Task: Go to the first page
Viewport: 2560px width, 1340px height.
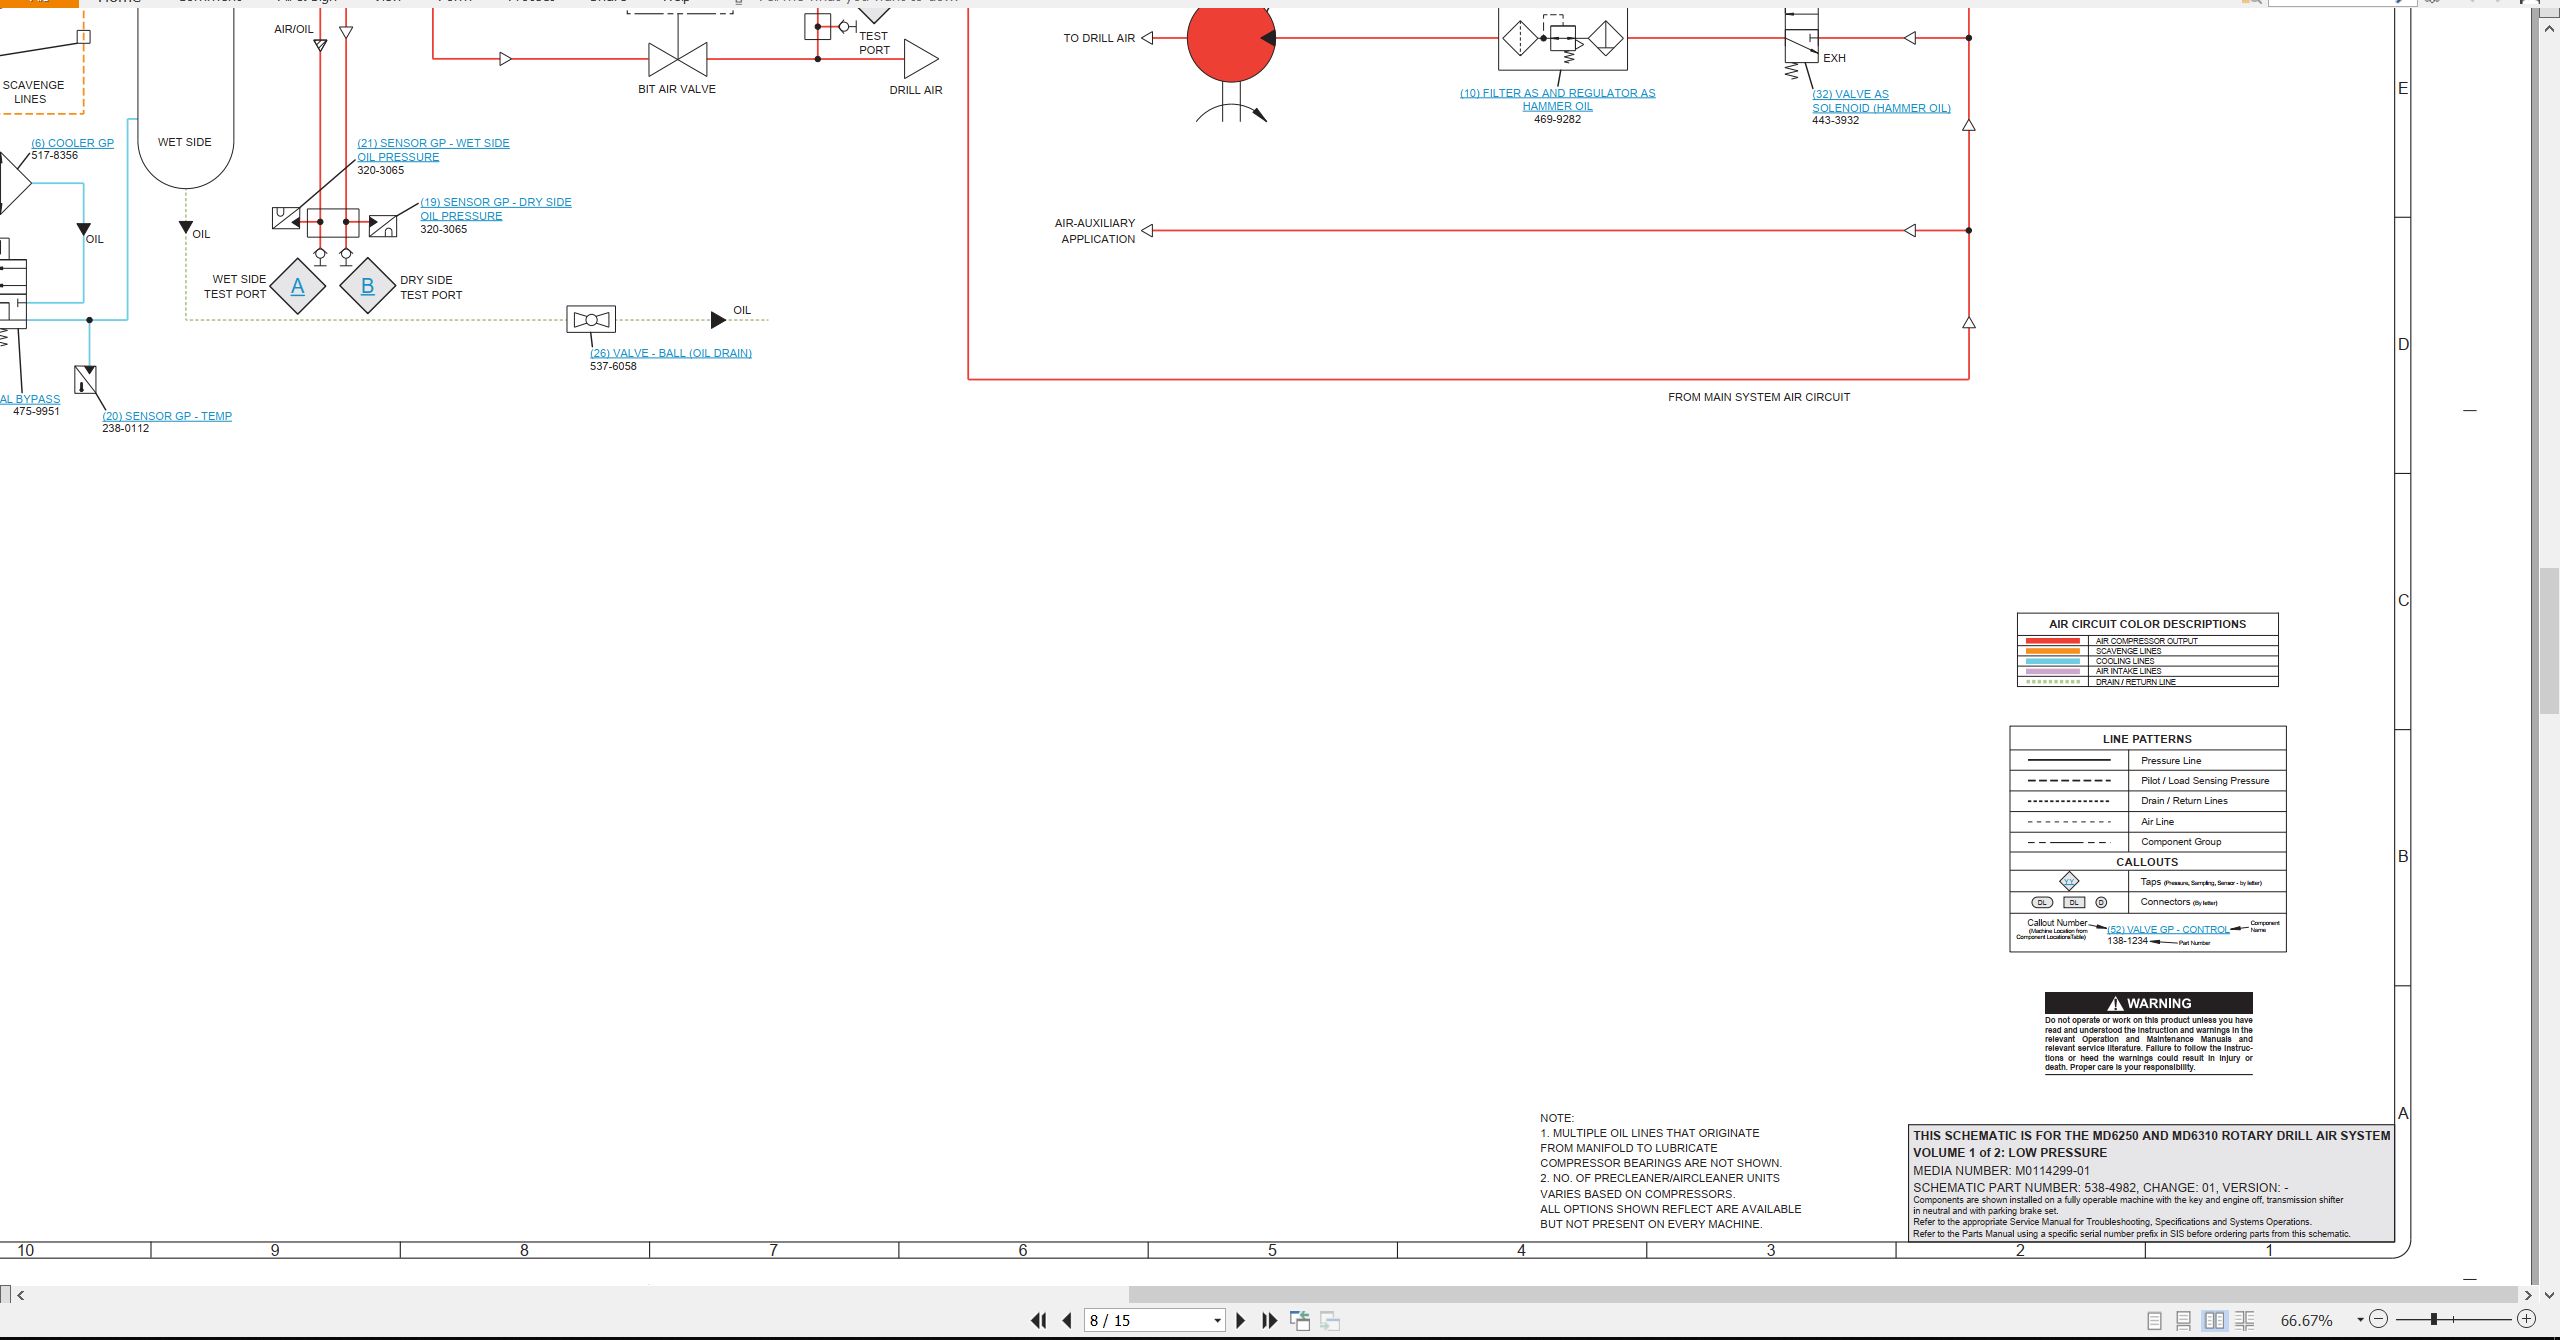Action: [1039, 1321]
